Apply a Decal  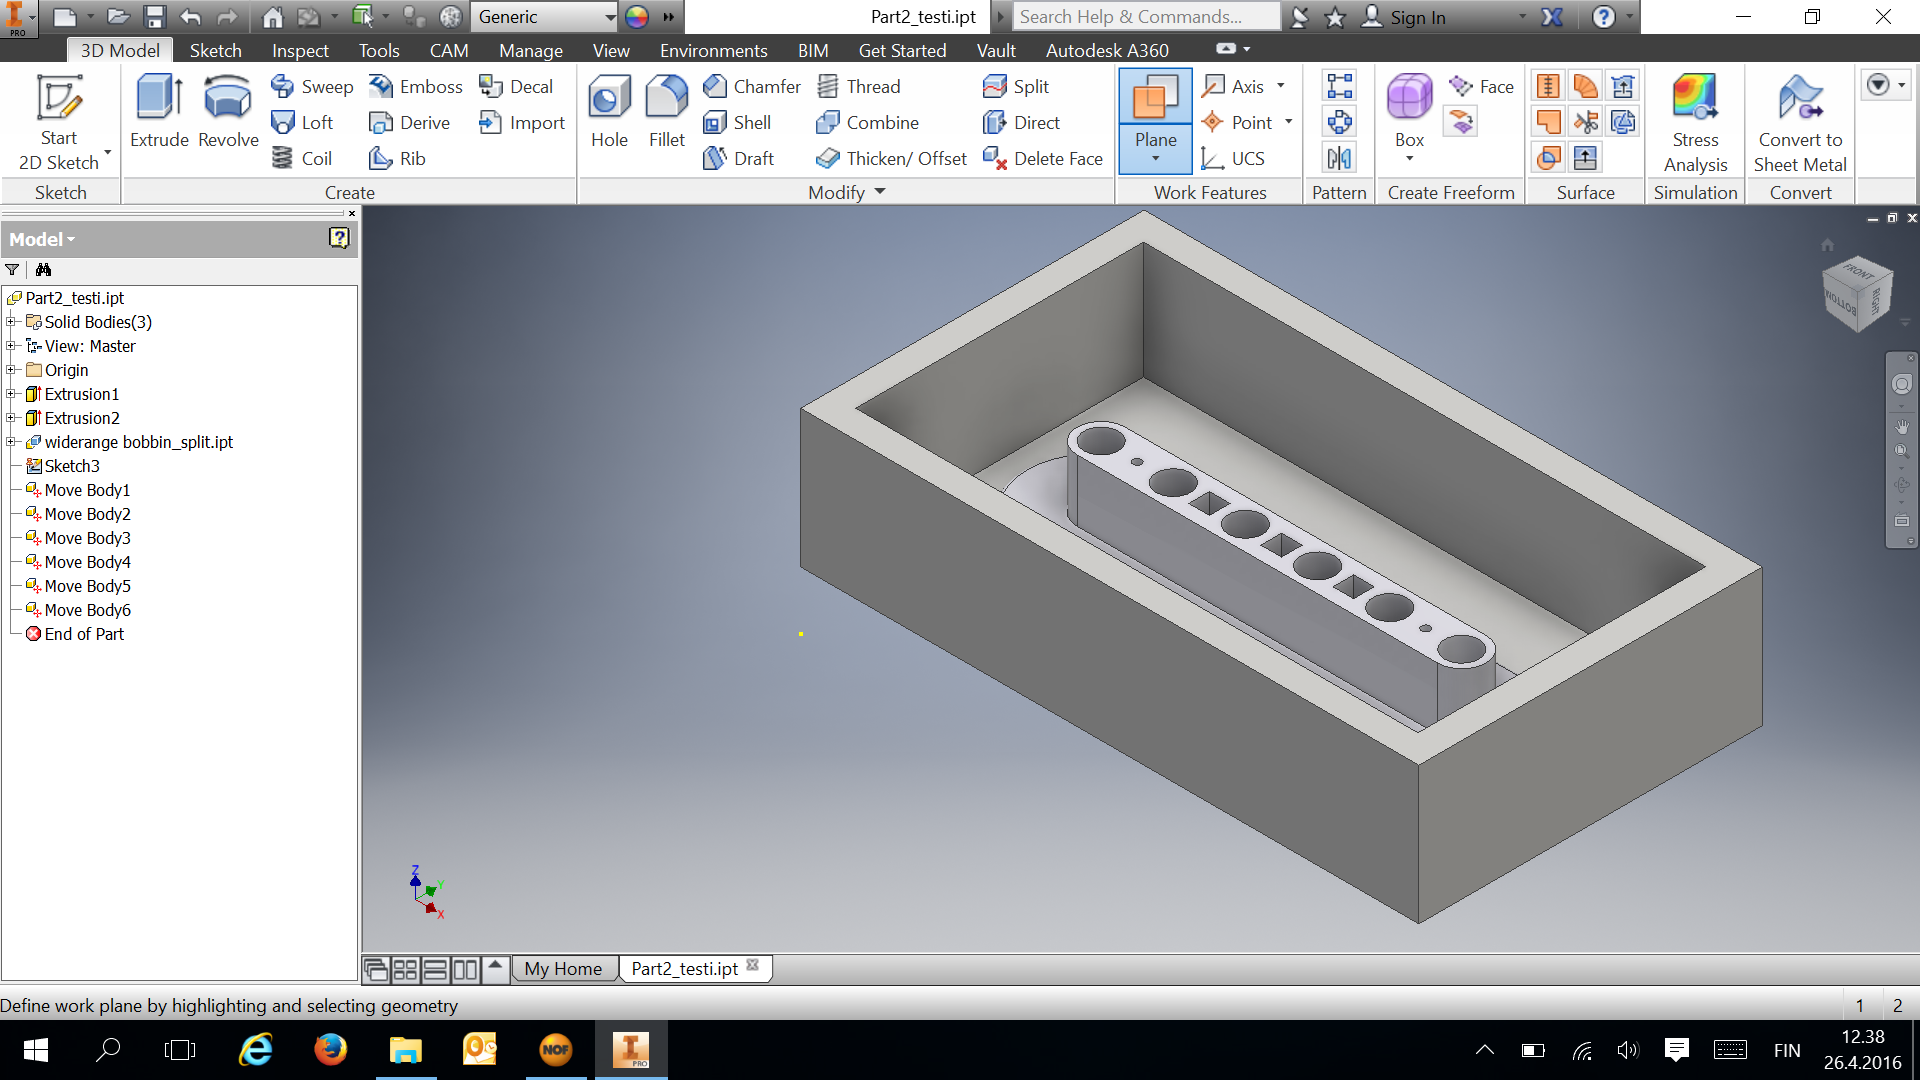coord(516,87)
